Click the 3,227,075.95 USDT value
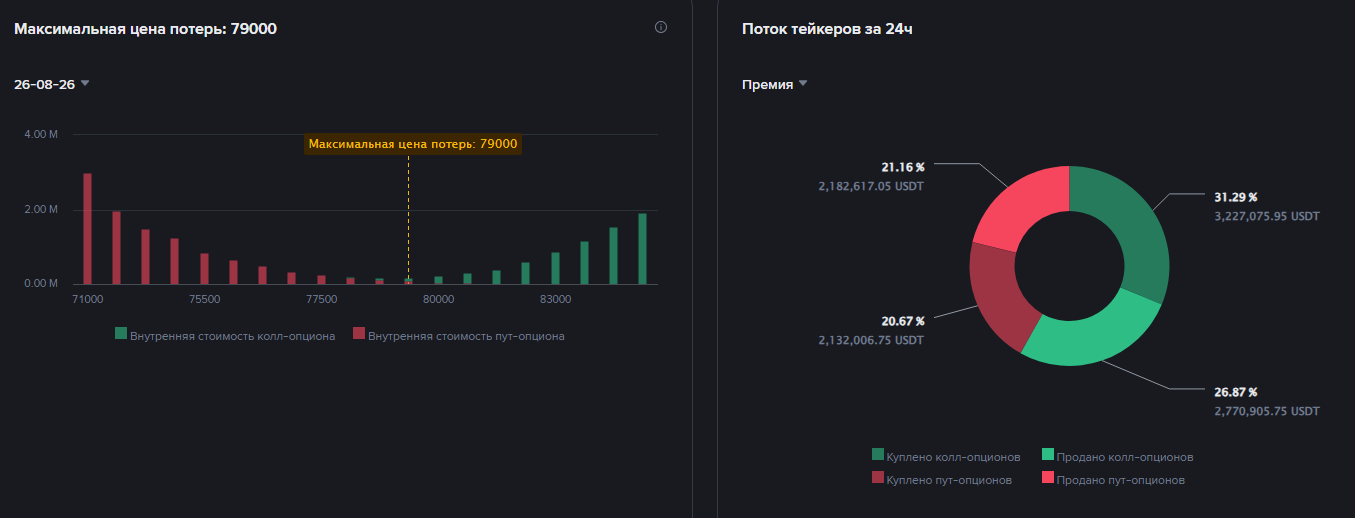The width and height of the screenshot is (1355, 518). pyautogui.click(x=1267, y=215)
